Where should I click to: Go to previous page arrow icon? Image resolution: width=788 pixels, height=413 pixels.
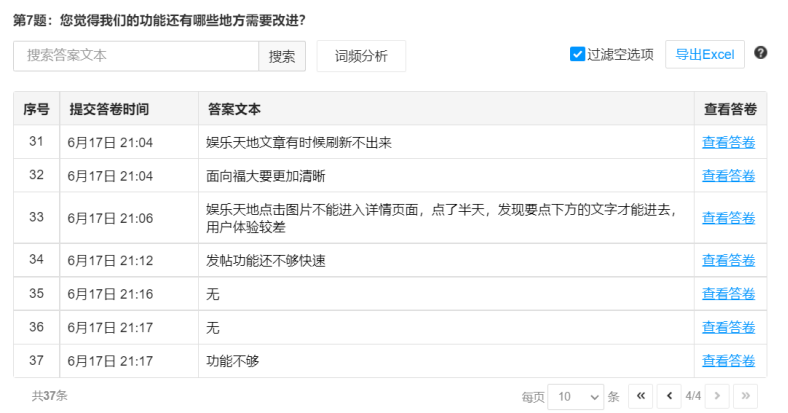coord(669,396)
